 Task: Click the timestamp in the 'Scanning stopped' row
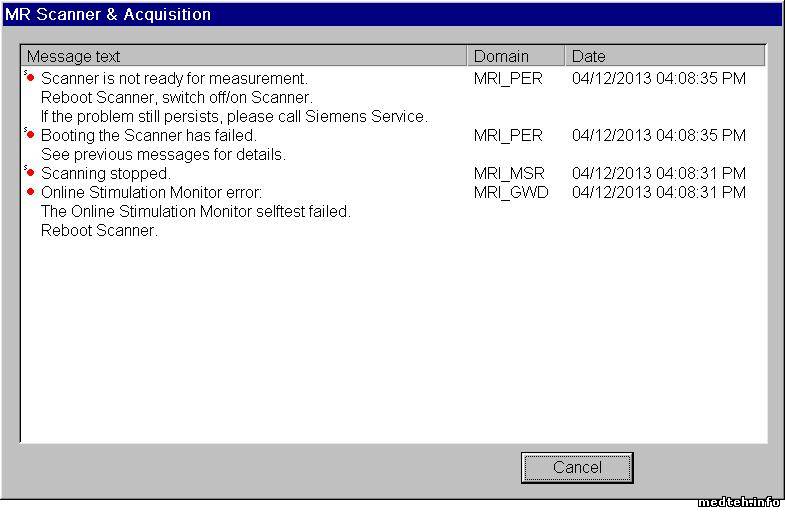point(658,173)
